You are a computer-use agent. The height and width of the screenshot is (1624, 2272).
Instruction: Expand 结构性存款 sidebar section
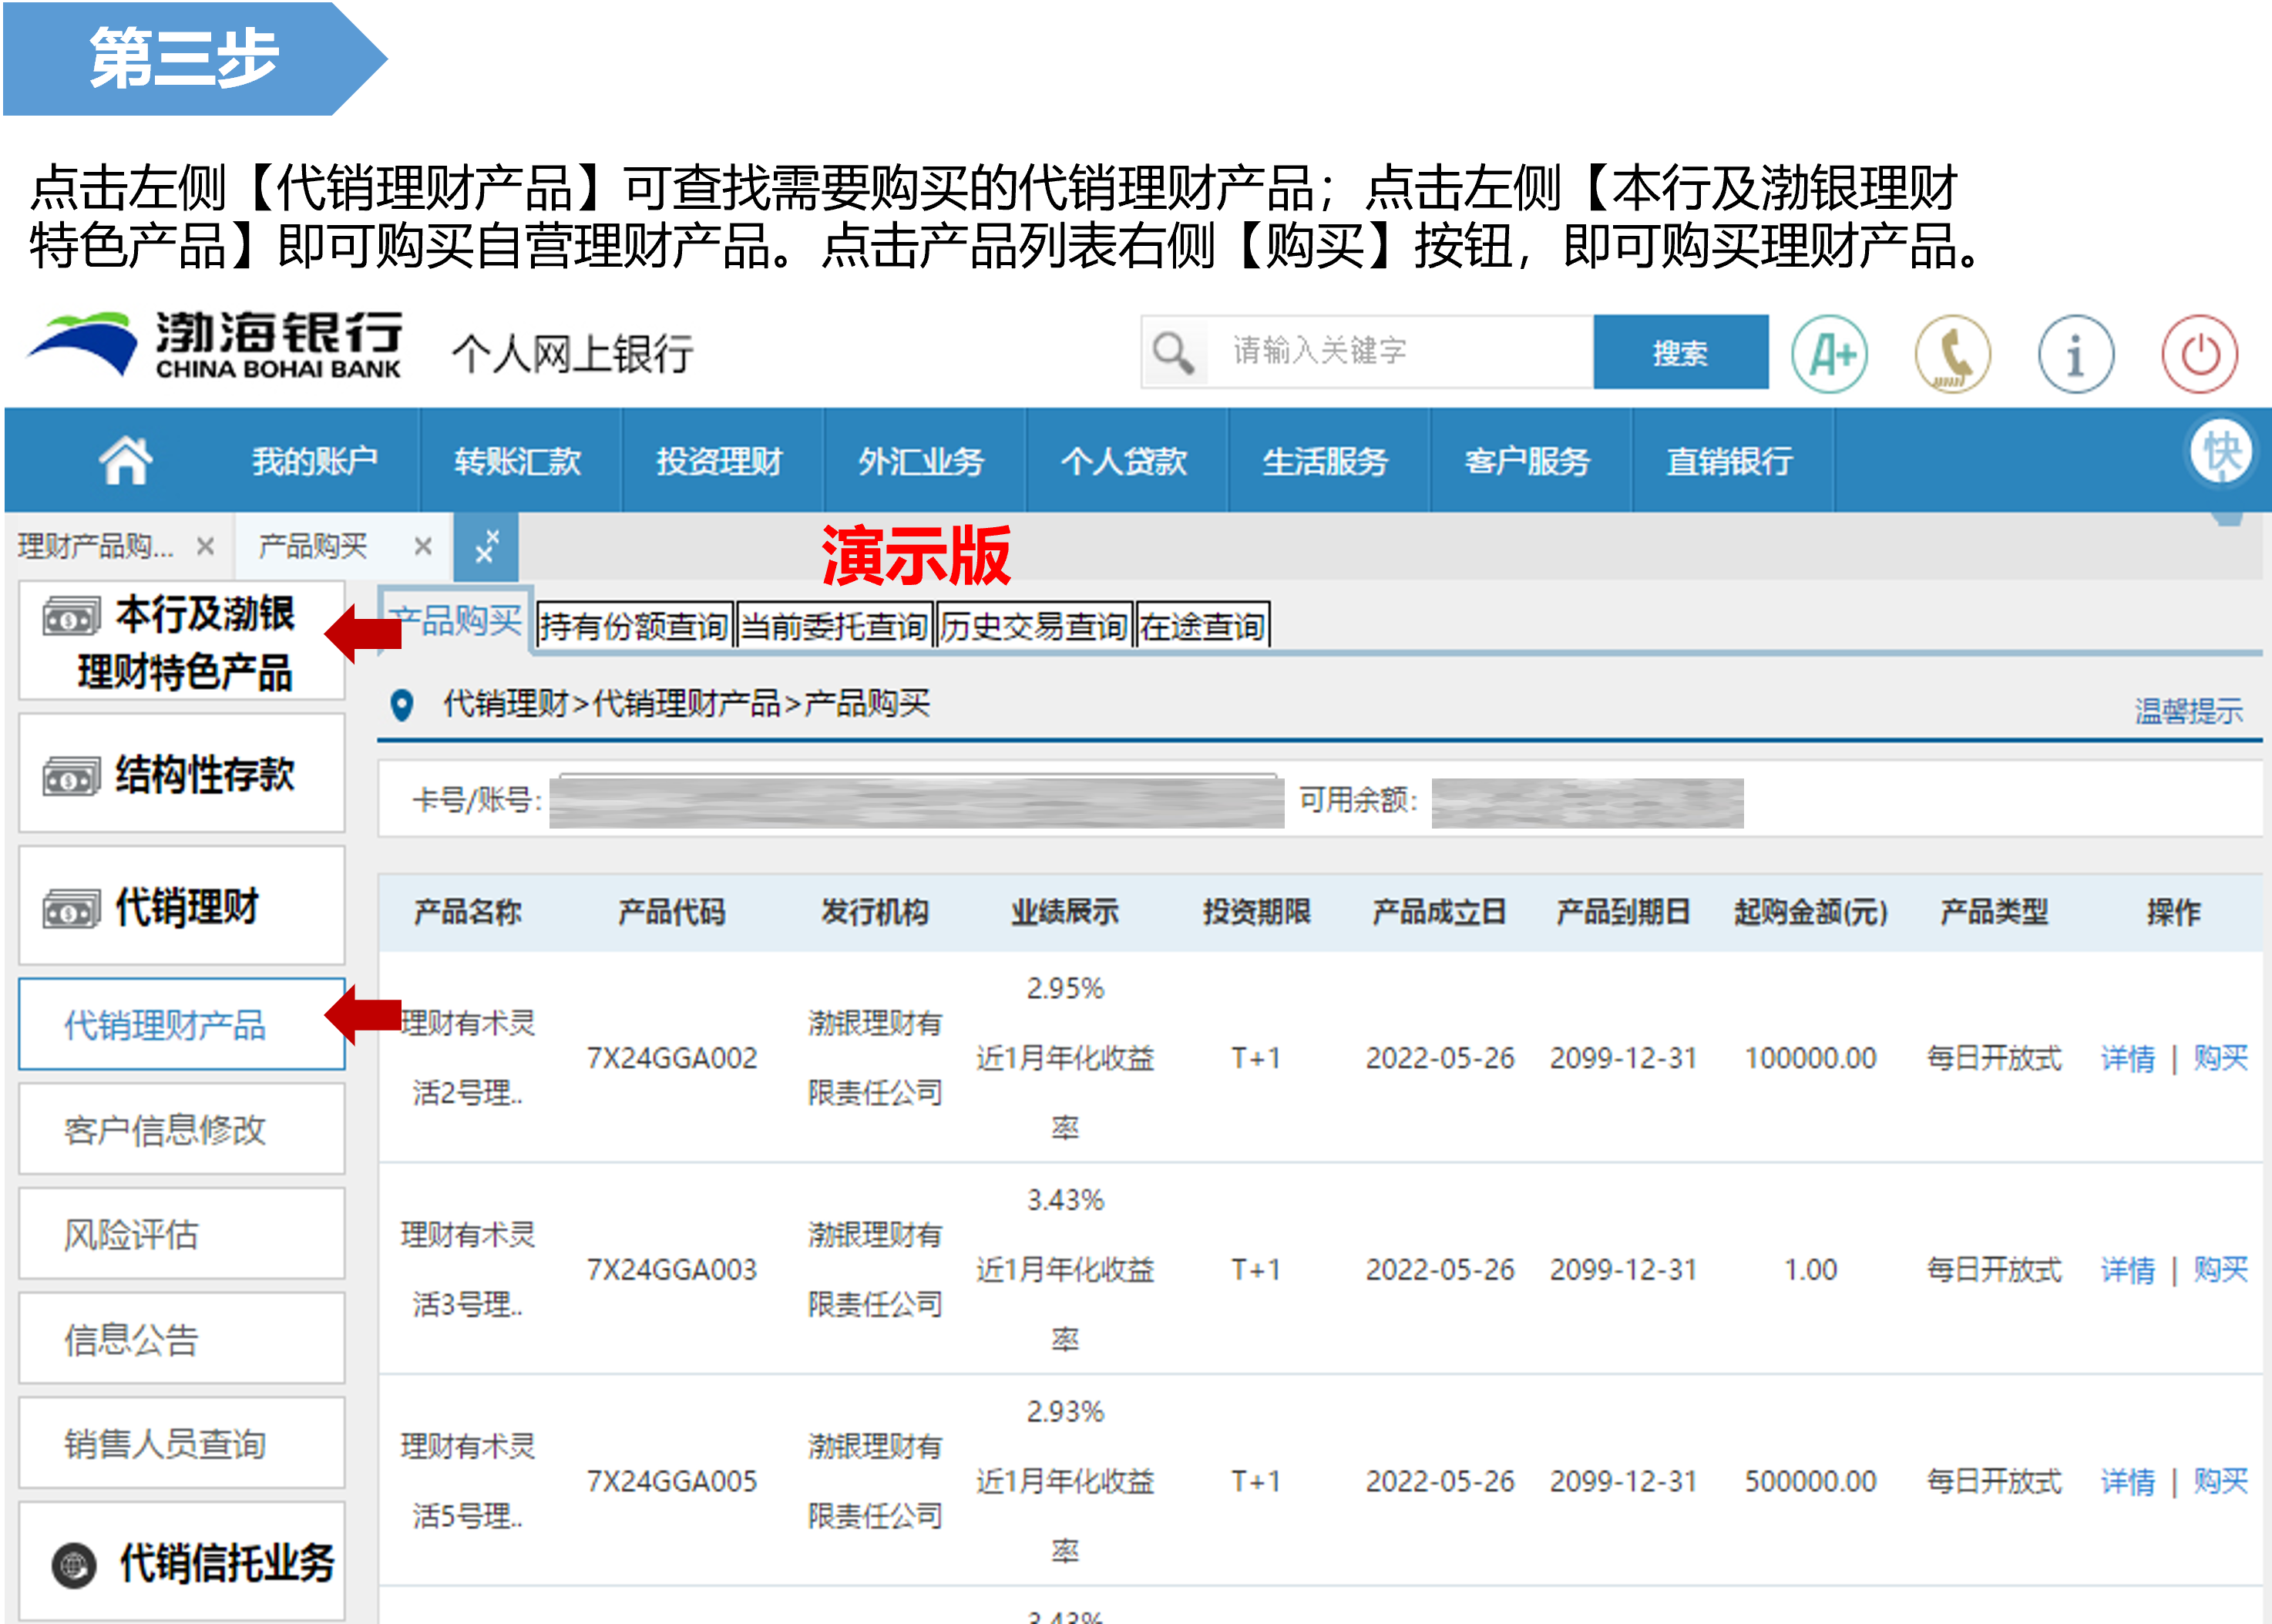point(182,773)
